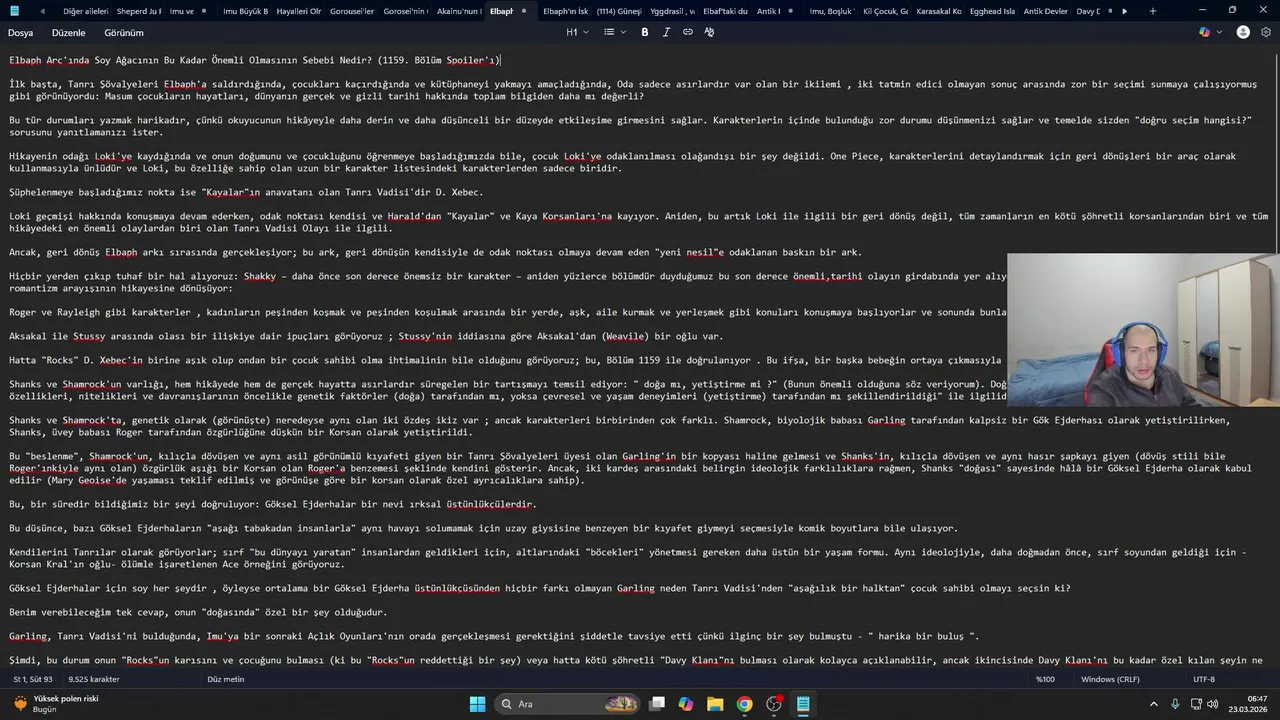The image size is (1280, 720).
Task: Open File Explorer from the taskbar
Action: coord(715,704)
